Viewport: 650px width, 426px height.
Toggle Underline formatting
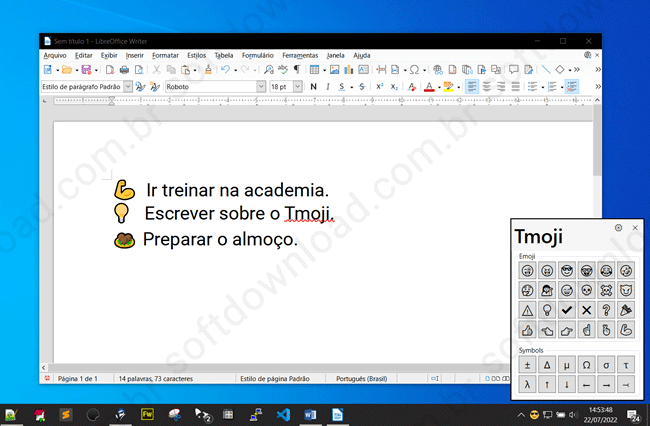click(x=341, y=87)
